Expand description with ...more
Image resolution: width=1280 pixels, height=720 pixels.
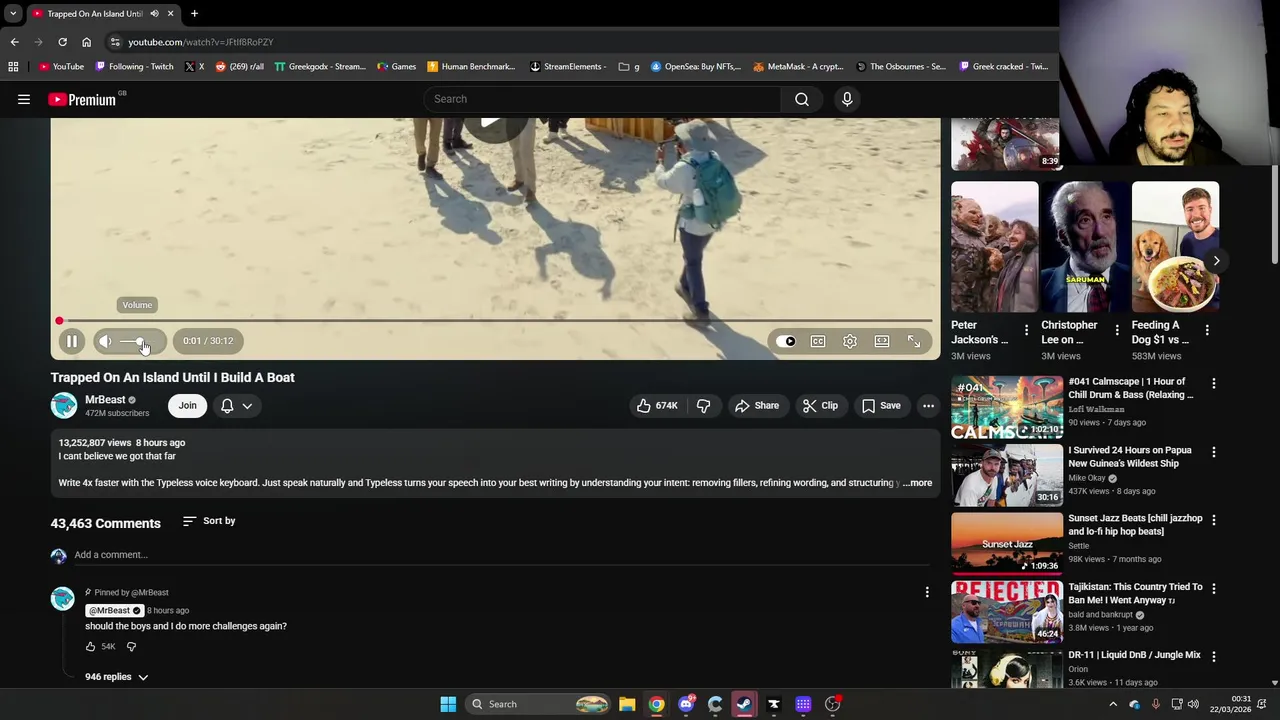(x=917, y=483)
